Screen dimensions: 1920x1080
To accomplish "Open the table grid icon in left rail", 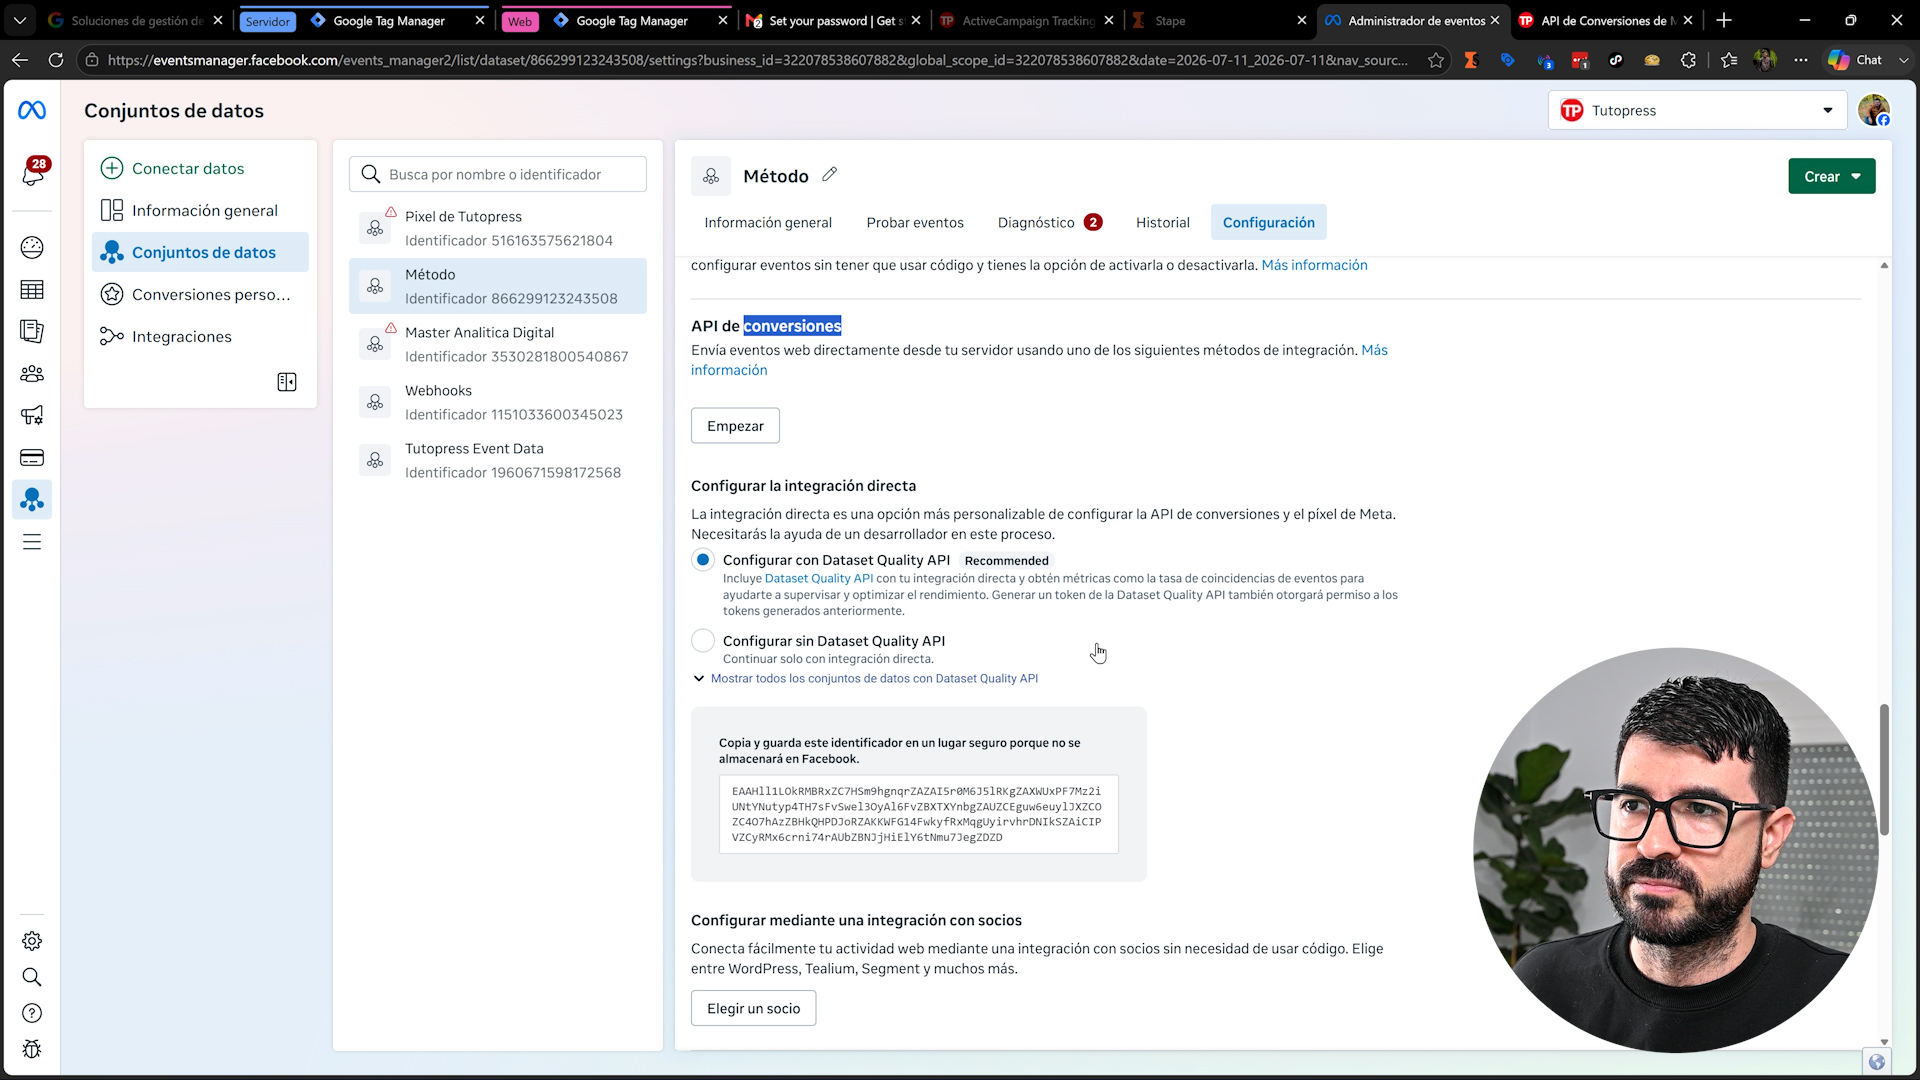I will 32,290.
